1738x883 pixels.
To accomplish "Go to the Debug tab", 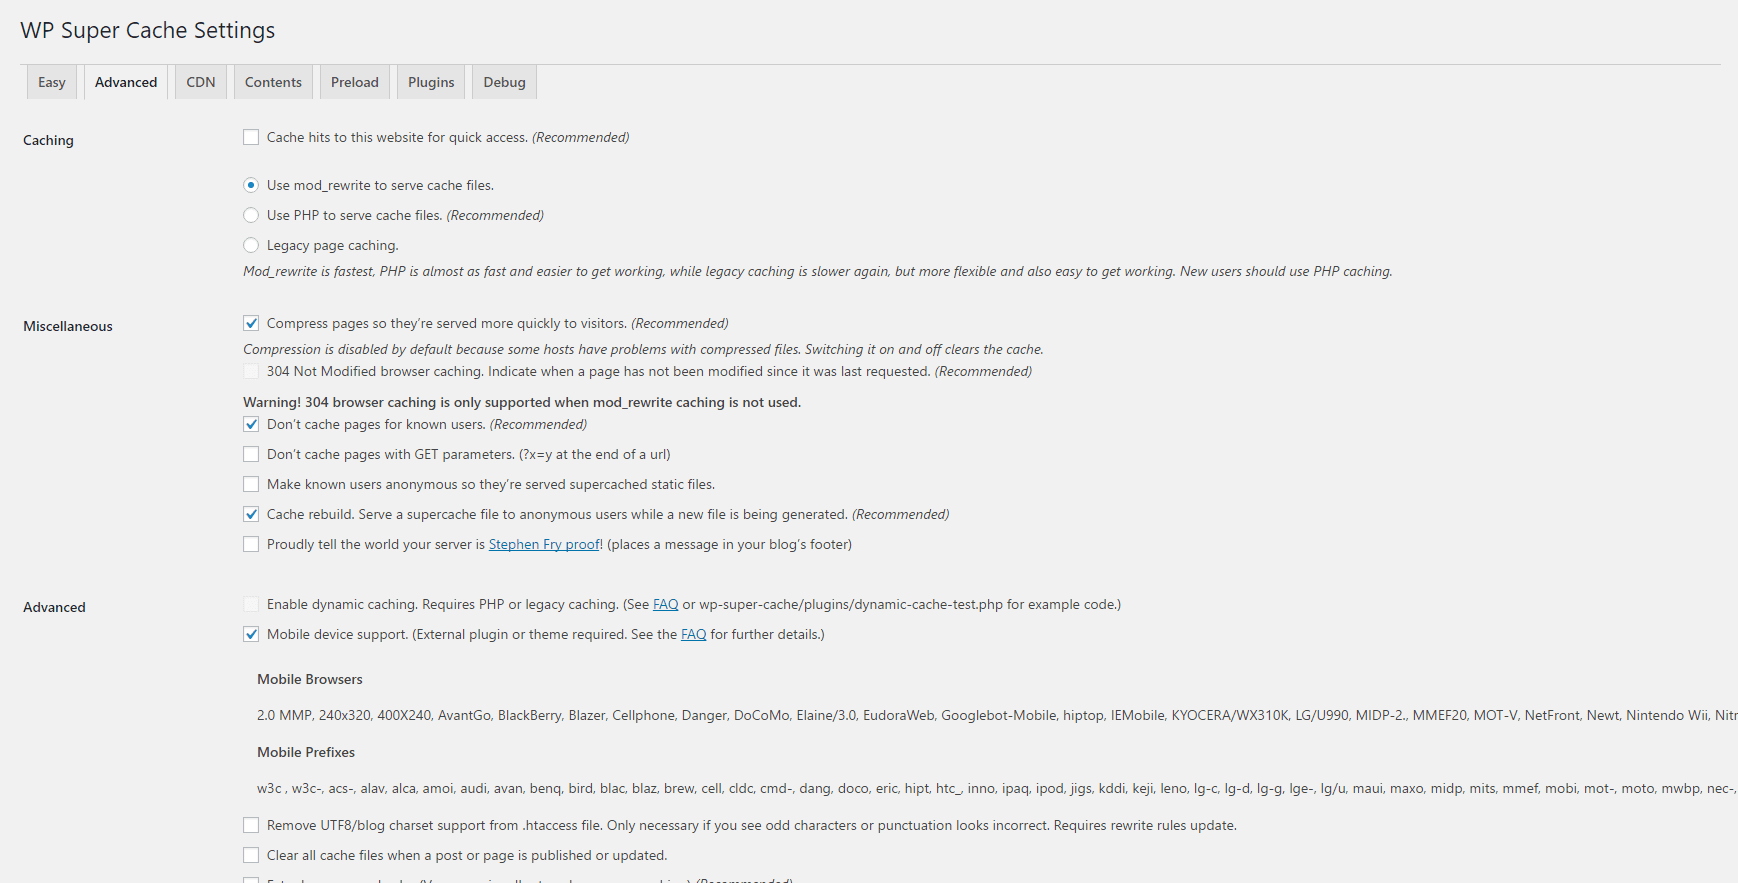I will (504, 82).
